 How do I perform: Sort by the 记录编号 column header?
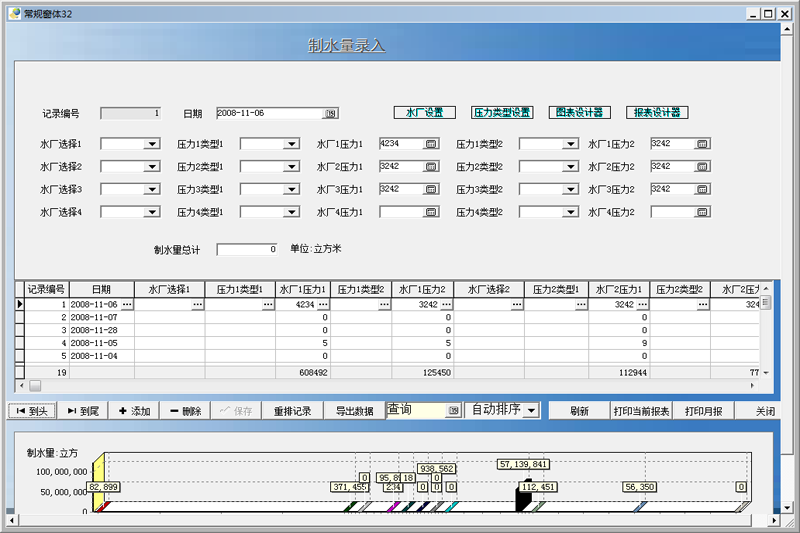click(46, 289)
